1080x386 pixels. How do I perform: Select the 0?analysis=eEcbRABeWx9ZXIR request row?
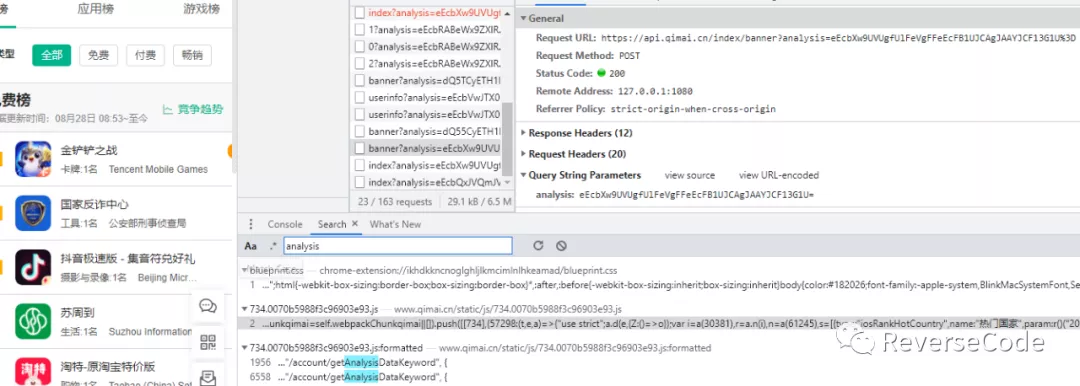pyautogui.click(x=426, y=47)
